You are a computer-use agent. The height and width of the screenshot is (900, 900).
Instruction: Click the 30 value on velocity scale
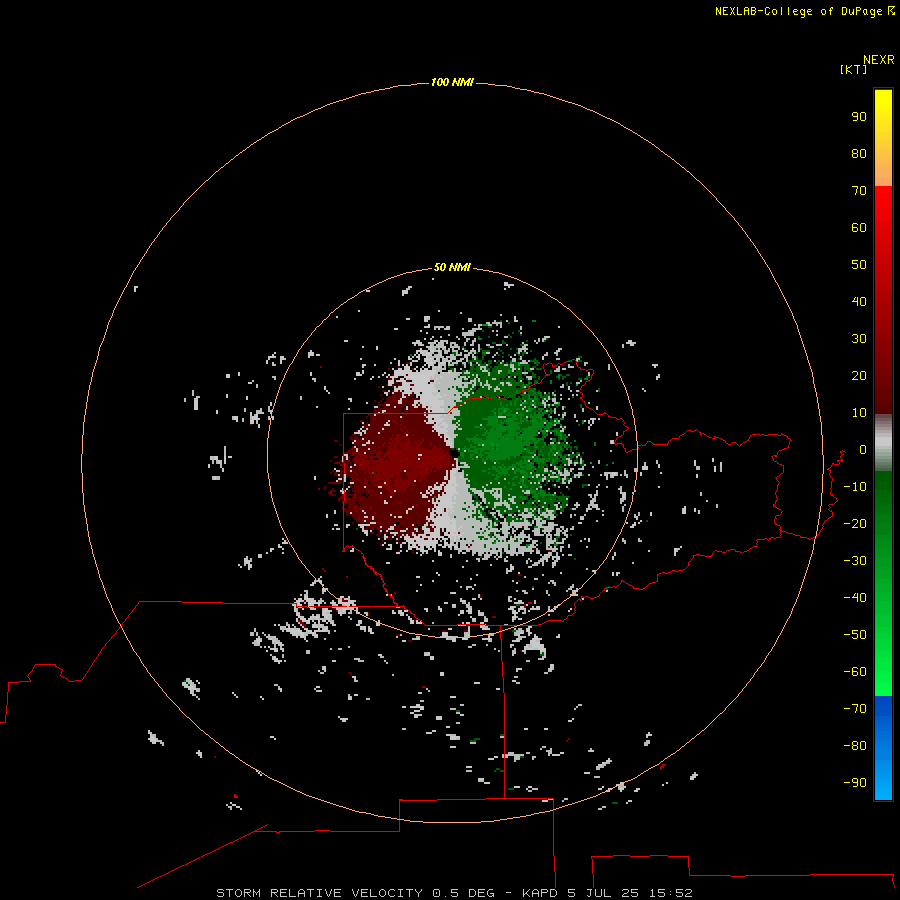point(859,339)
